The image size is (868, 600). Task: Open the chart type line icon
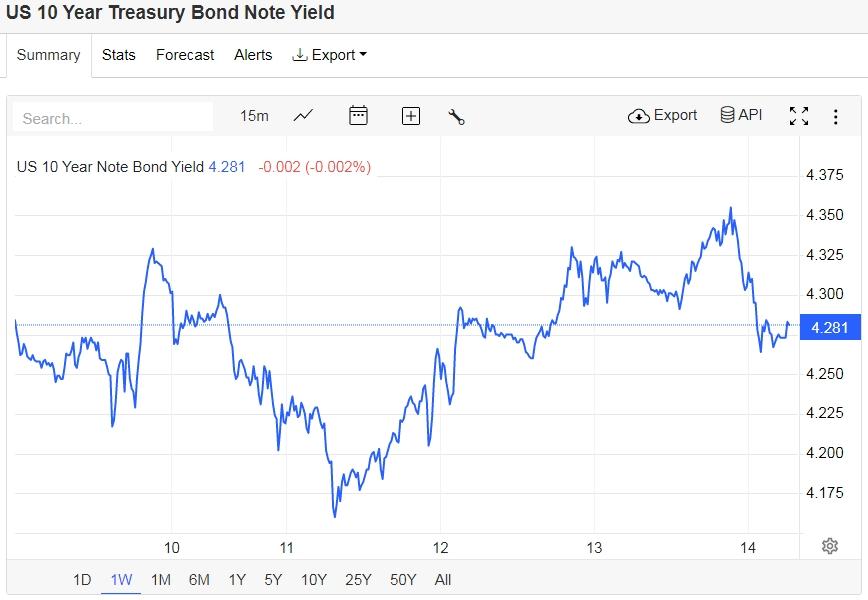(303, 116)
